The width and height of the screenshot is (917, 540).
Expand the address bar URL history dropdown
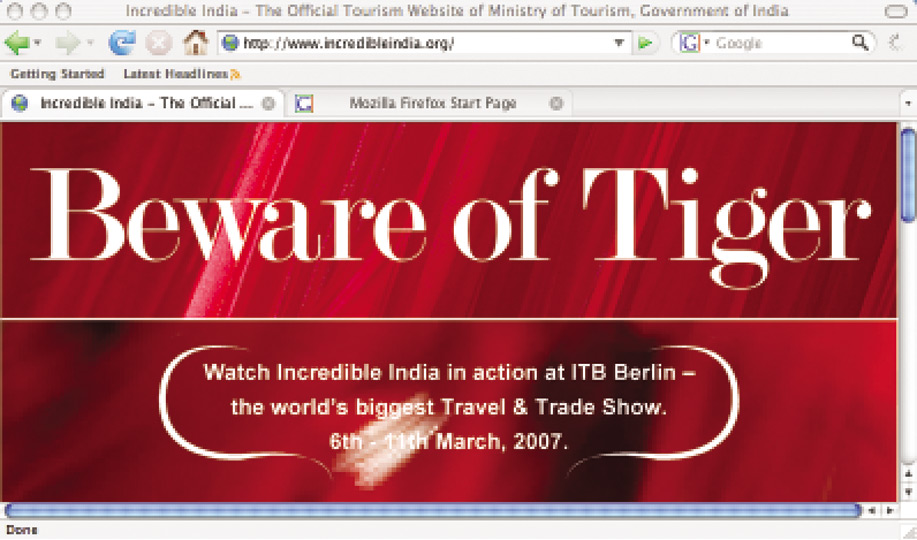point(620,44)
